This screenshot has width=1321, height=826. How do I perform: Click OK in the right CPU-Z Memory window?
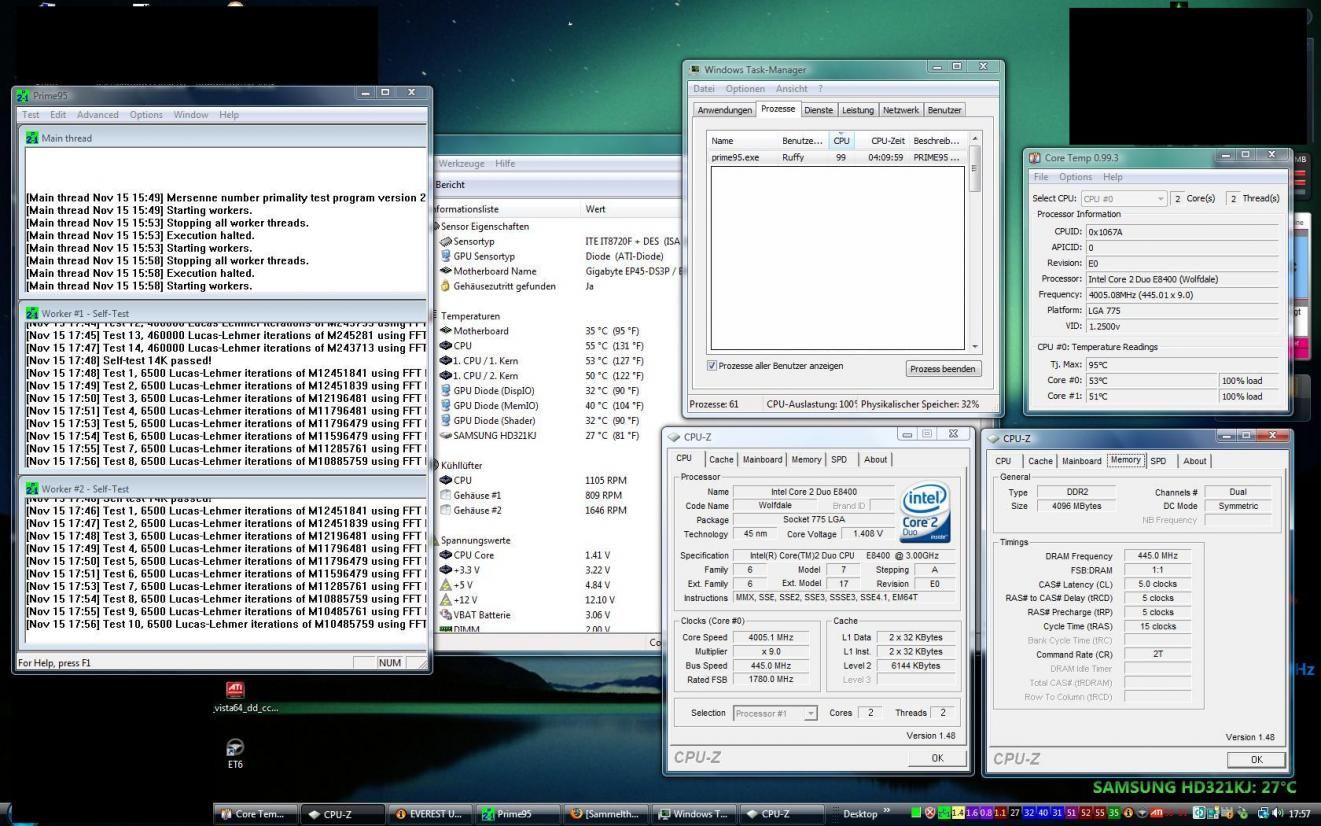coord(1257,760)
